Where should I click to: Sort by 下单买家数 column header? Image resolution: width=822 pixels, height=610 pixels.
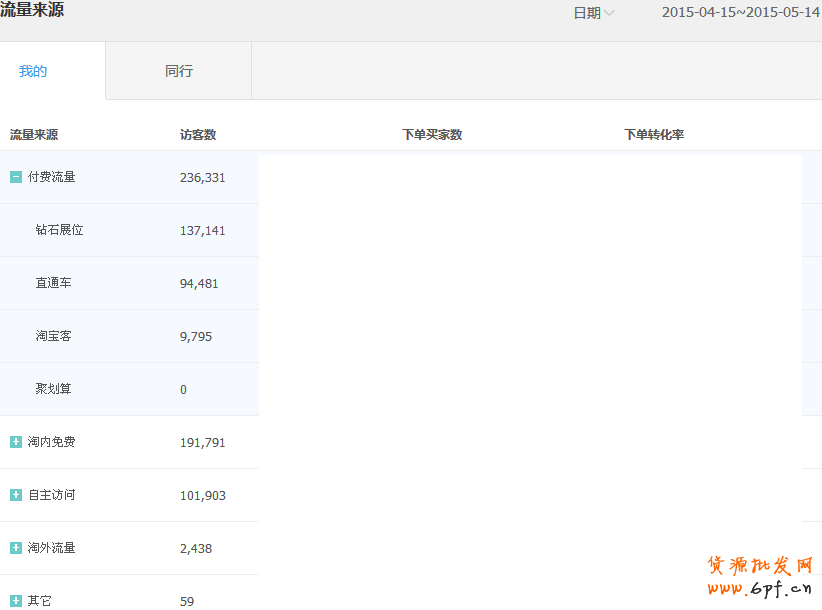[432, 135]
